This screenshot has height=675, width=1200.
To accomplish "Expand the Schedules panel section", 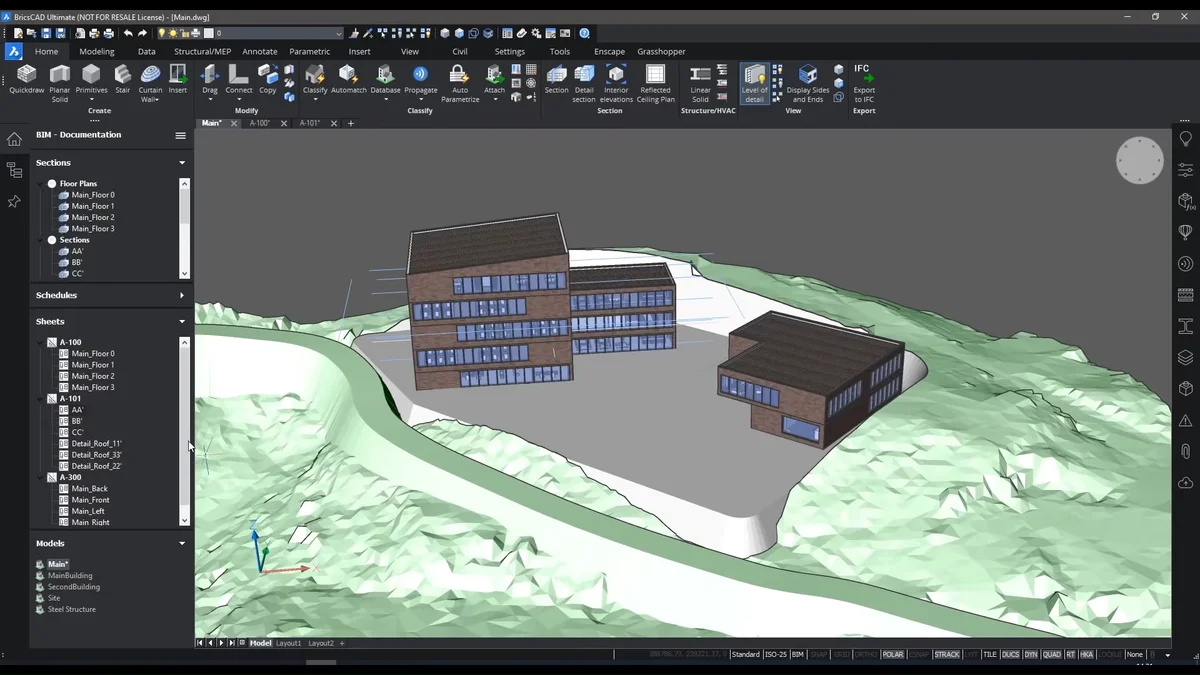I will pos(182,296).
